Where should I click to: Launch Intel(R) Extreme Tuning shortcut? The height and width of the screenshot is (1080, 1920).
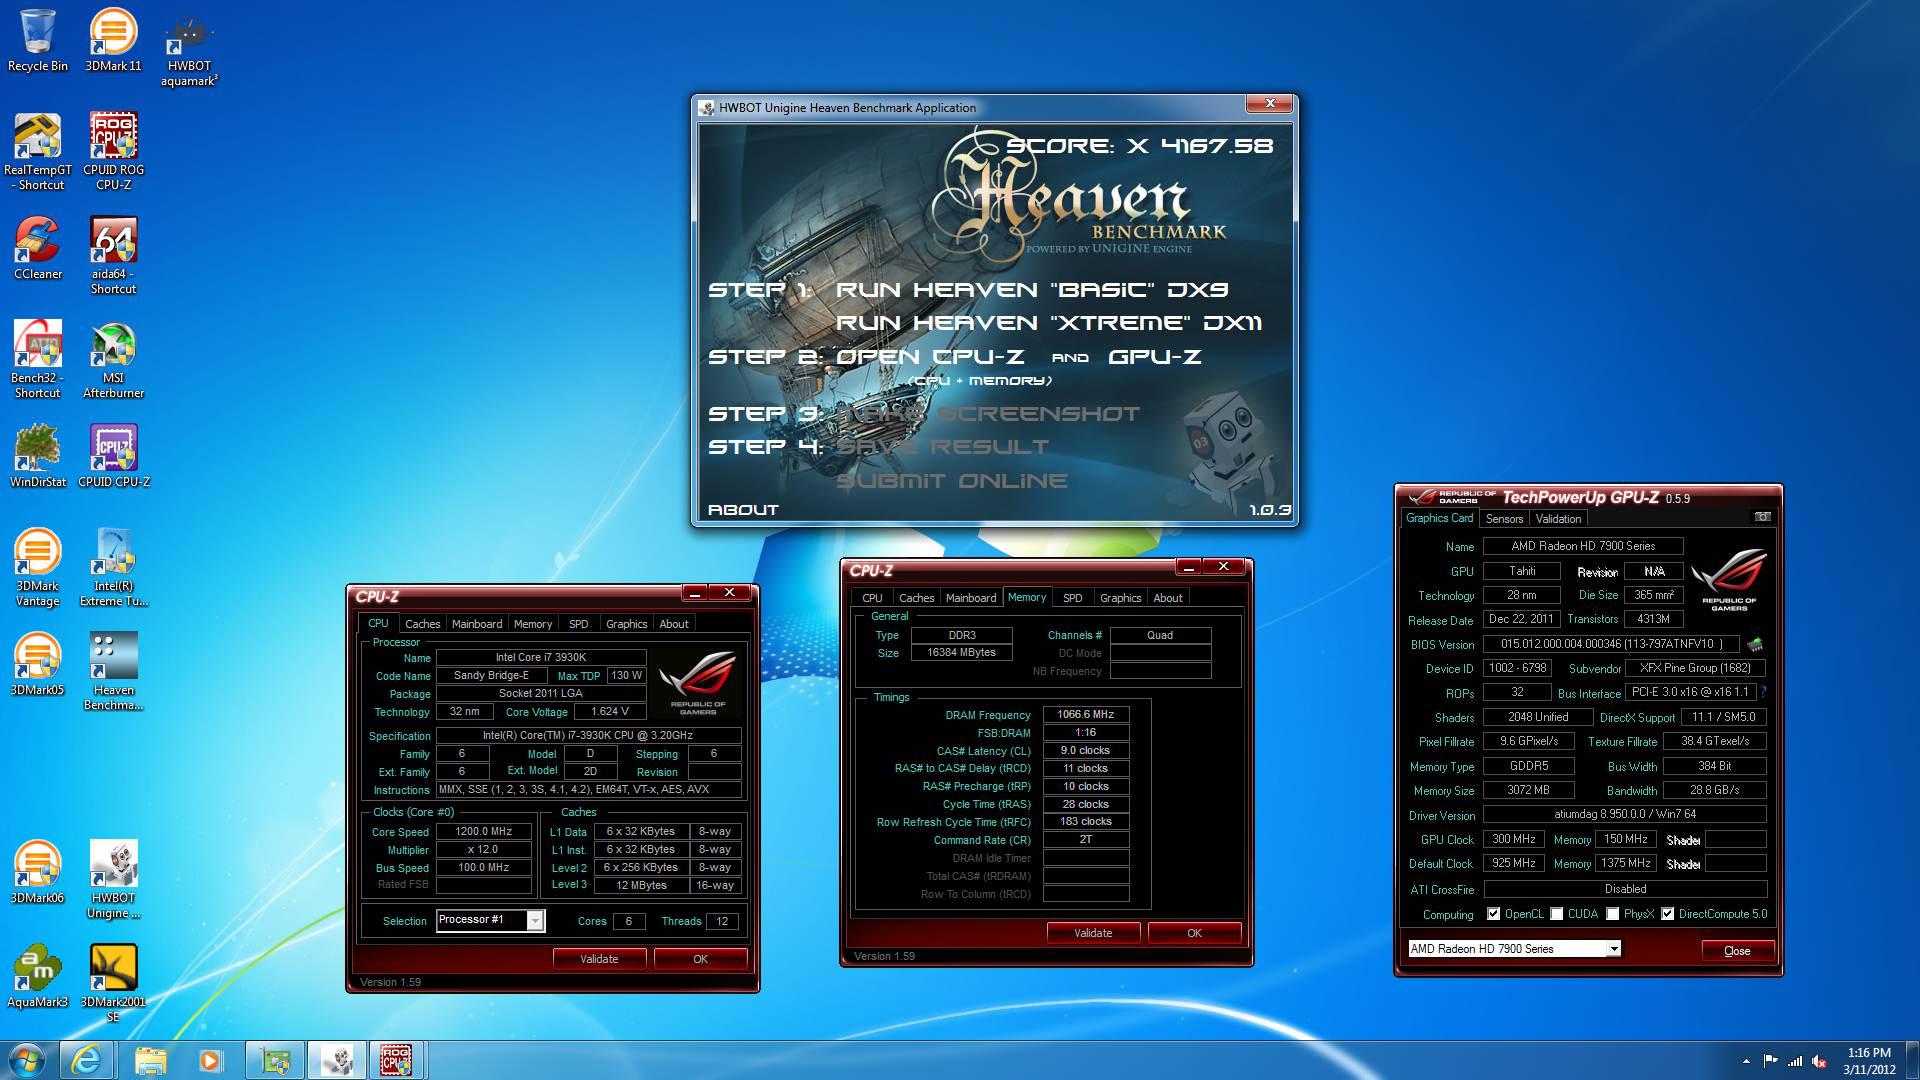coord(113,567)
